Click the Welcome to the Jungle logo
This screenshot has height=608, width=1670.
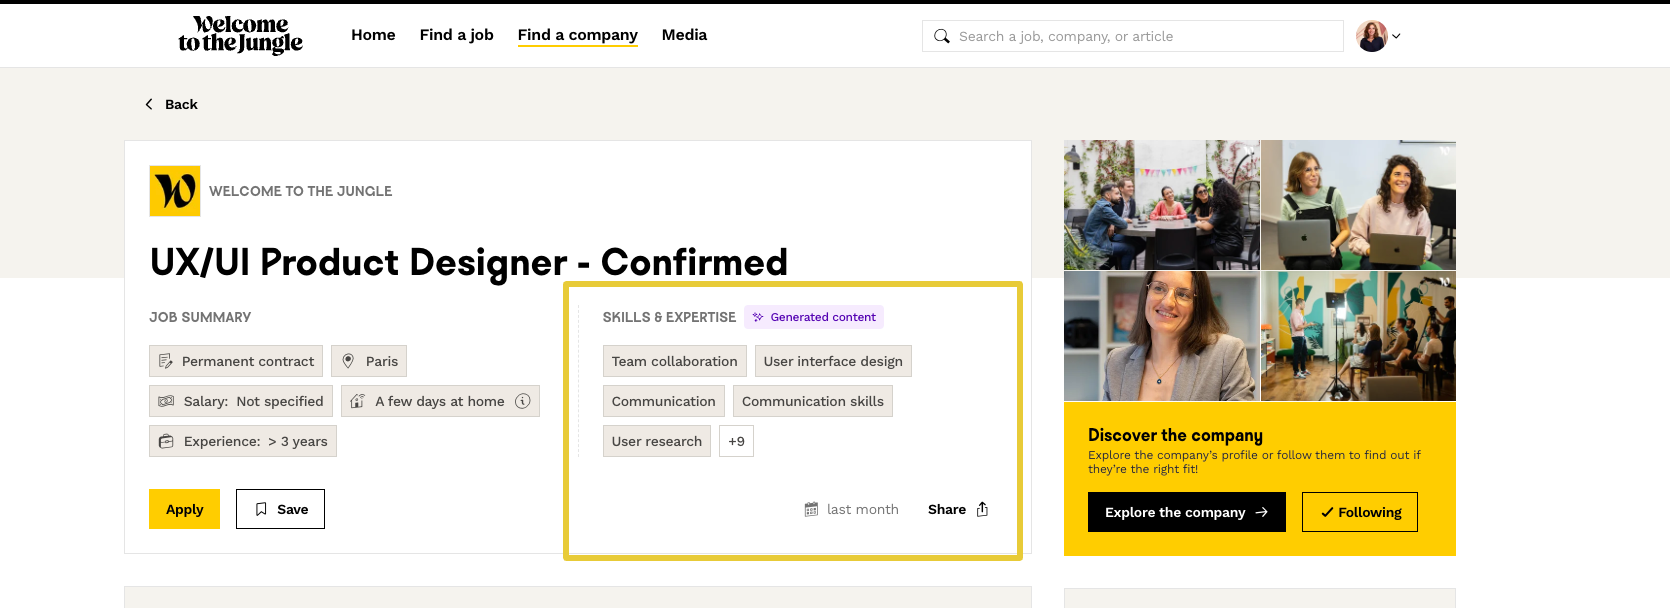pyautogui.click(x=240, y=35)
